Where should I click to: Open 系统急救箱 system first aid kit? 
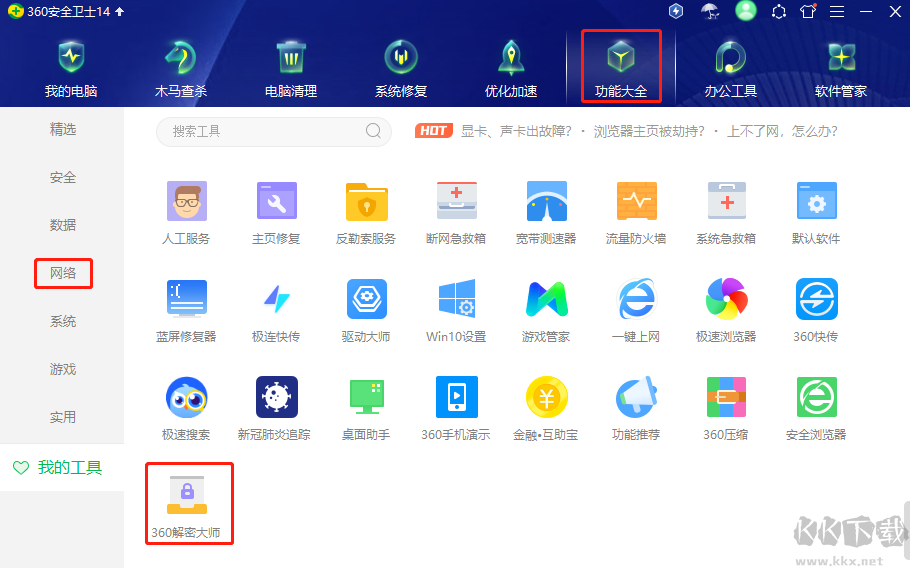pos(726,212)
